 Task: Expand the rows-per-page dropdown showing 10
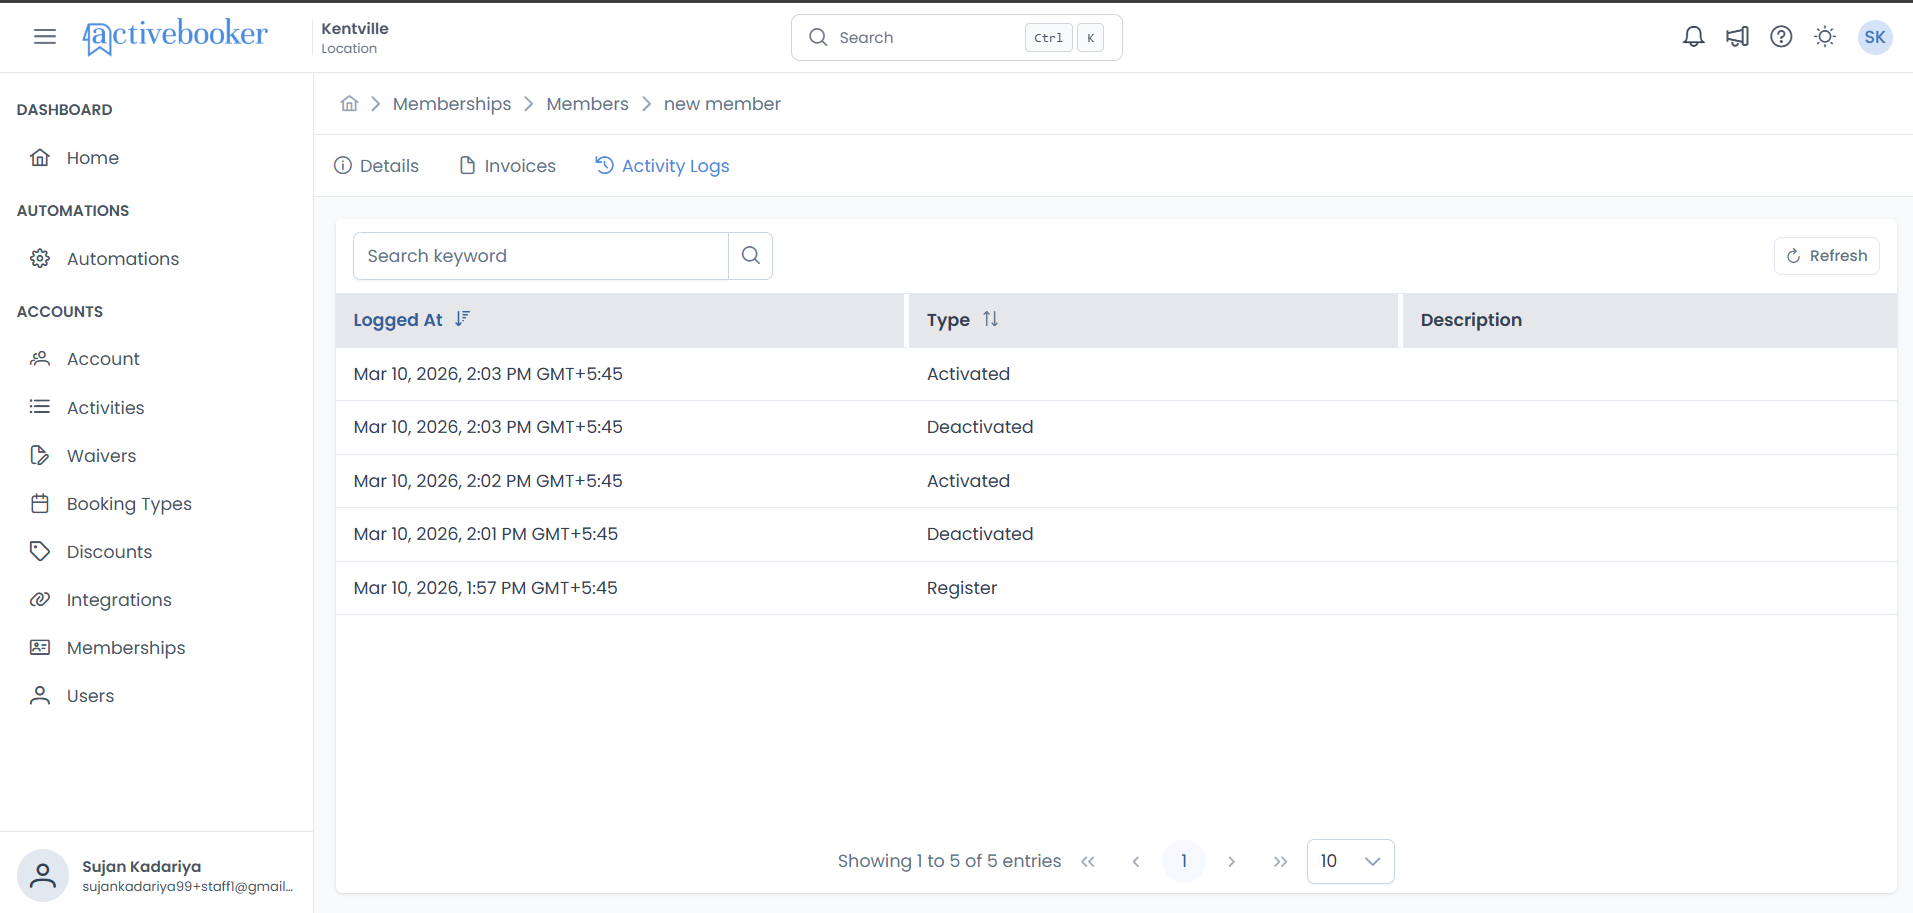pyautogui.click(x=1350, y=861)
